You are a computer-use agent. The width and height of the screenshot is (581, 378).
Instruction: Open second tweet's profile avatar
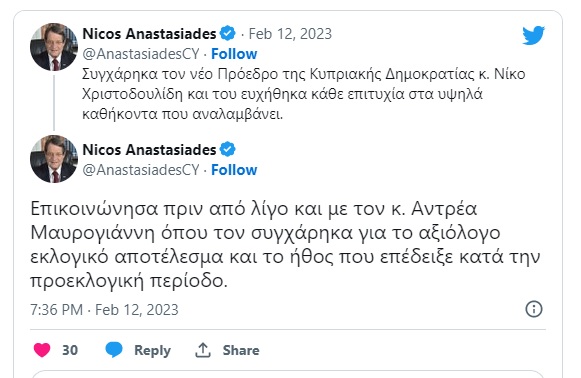pyautogui.click(x=54, y=159)
